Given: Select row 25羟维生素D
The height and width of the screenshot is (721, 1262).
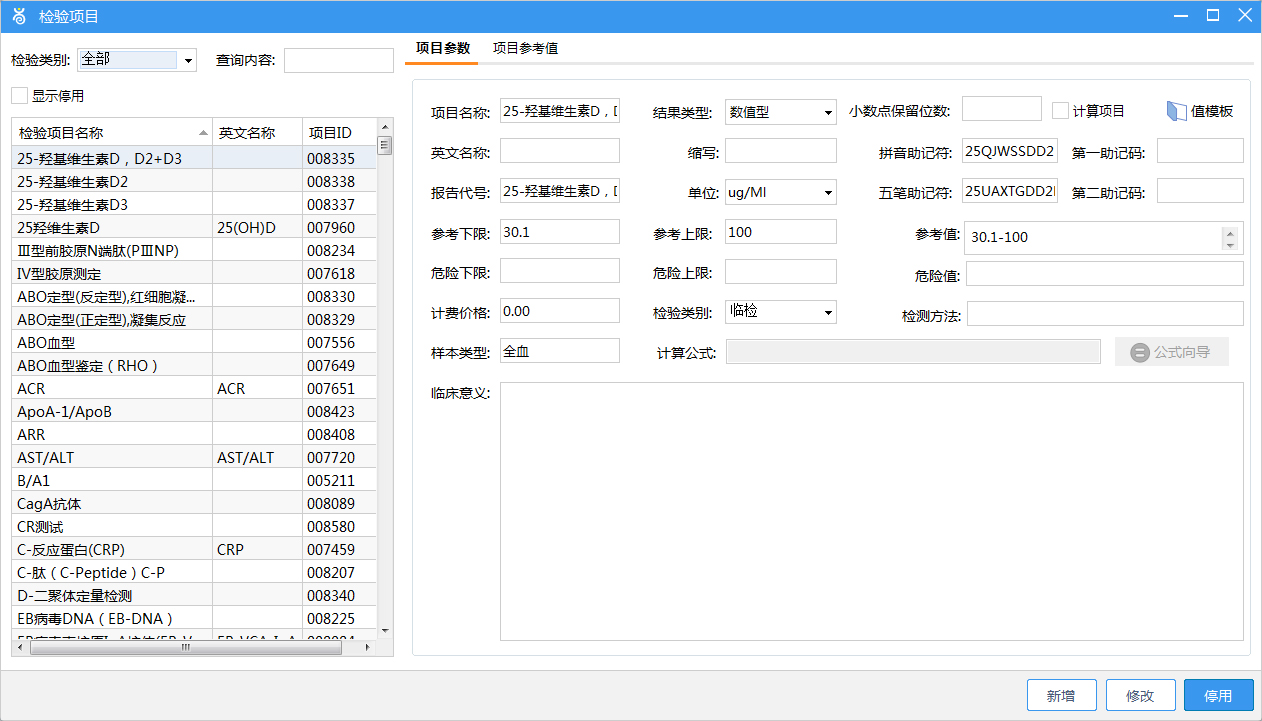Looking at the screenshot, I should point(194,228).
